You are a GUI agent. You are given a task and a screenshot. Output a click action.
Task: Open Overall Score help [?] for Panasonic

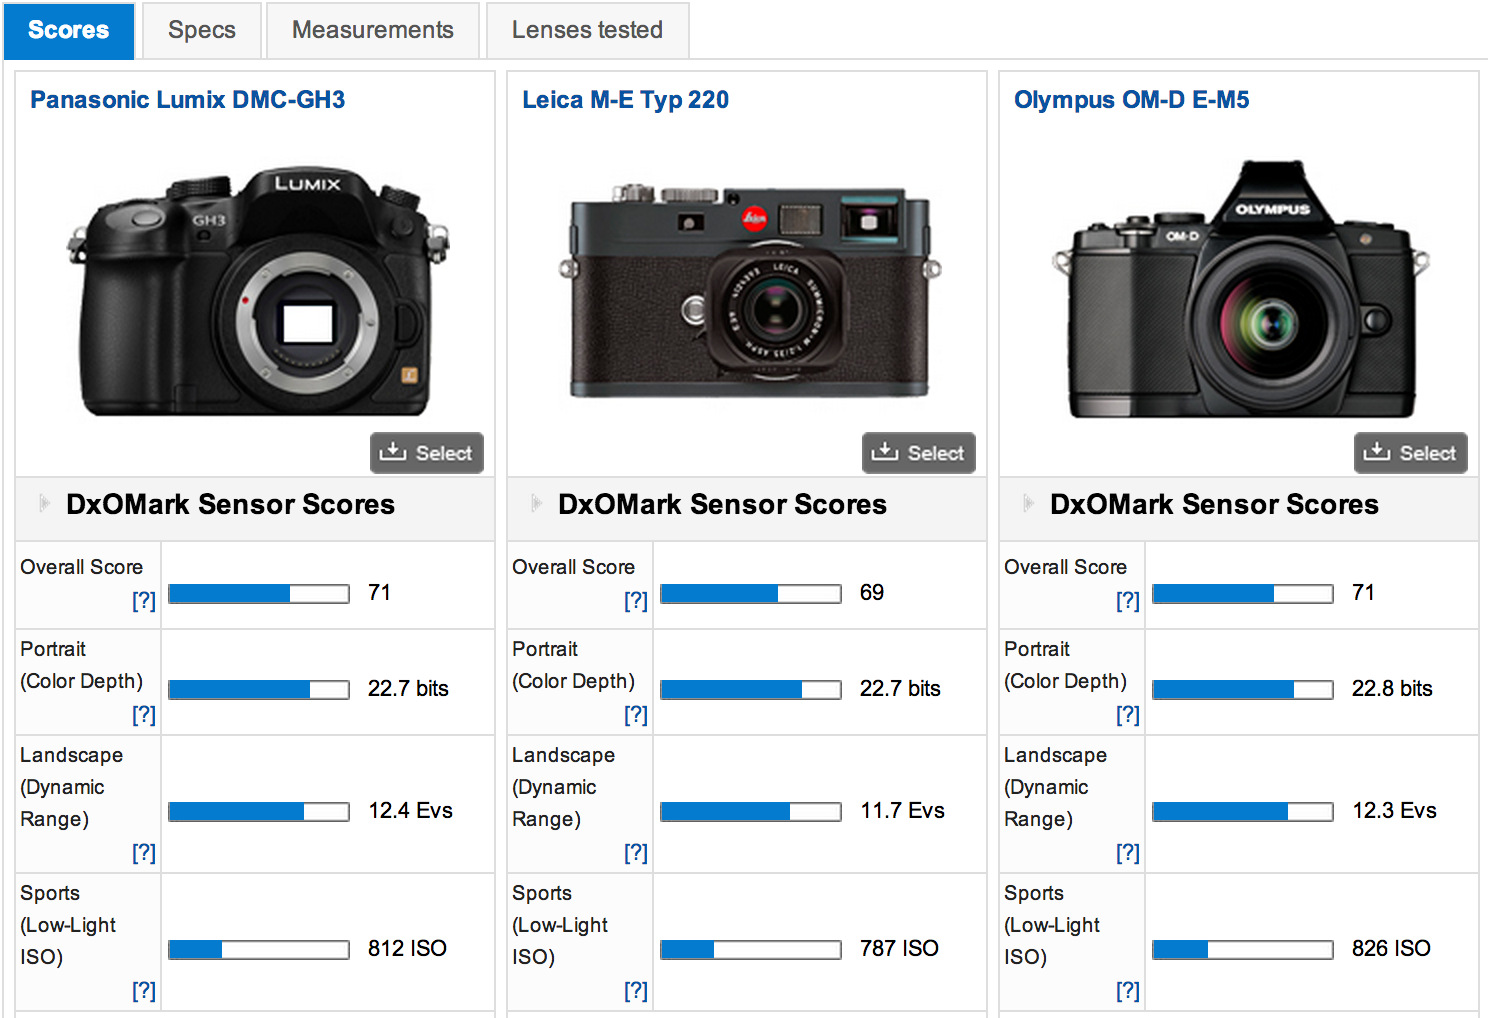click(x=144, y=600)
